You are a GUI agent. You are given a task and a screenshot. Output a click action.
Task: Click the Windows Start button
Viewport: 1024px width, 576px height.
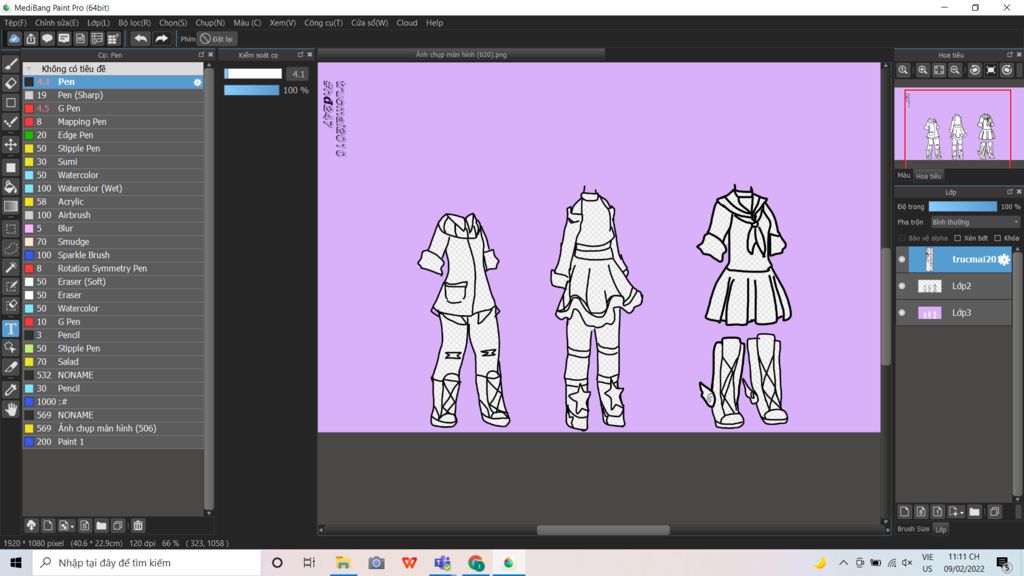pyautogui.click(x=16, y=562)
